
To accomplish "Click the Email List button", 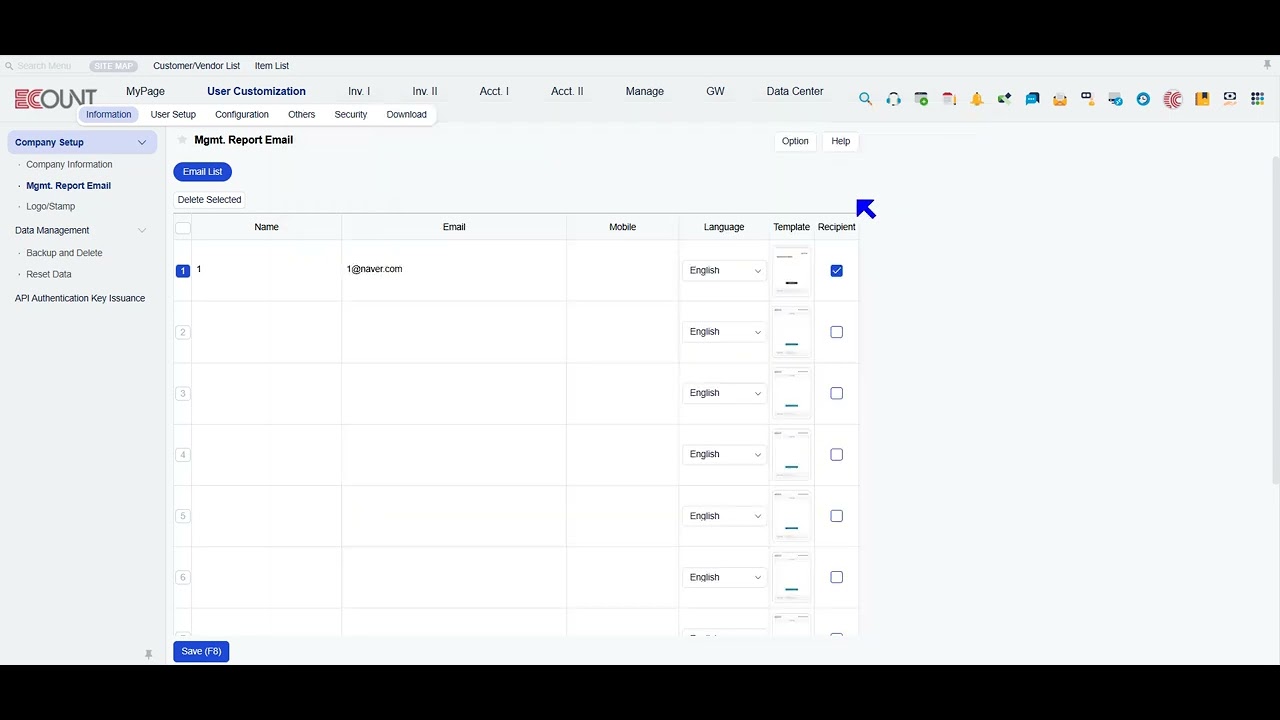I will click(202, 172).
